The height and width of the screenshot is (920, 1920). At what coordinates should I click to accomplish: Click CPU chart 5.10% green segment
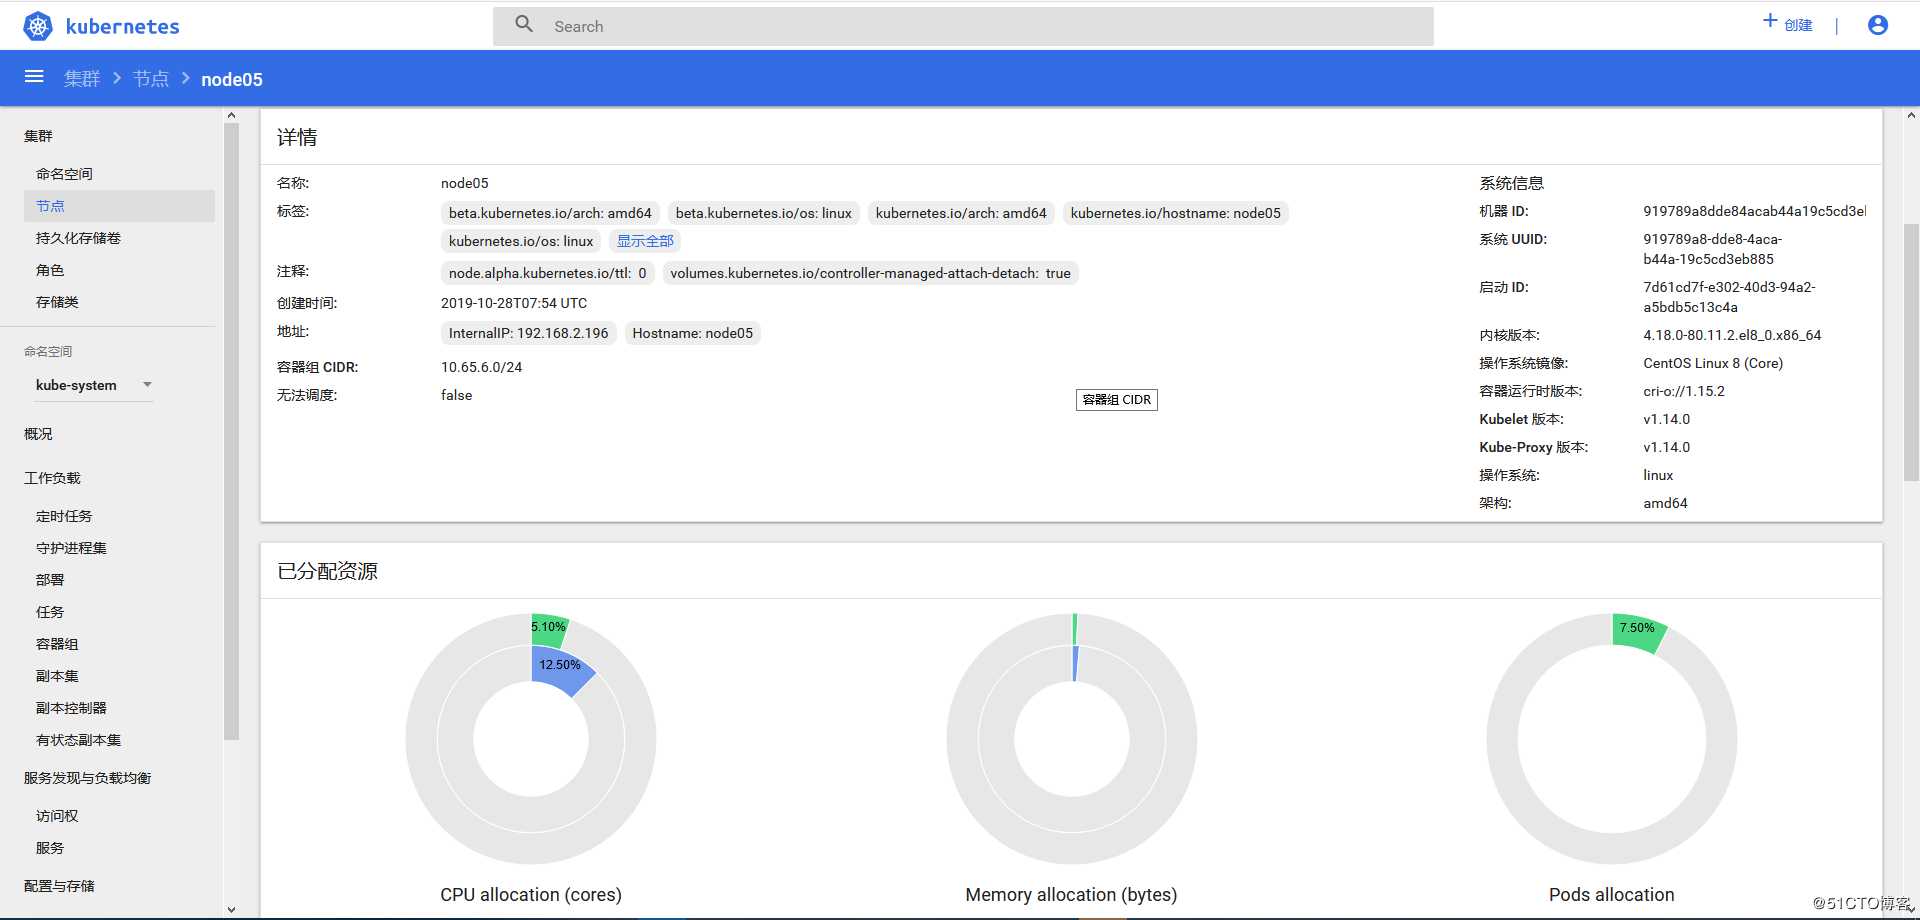coord(549,628)
